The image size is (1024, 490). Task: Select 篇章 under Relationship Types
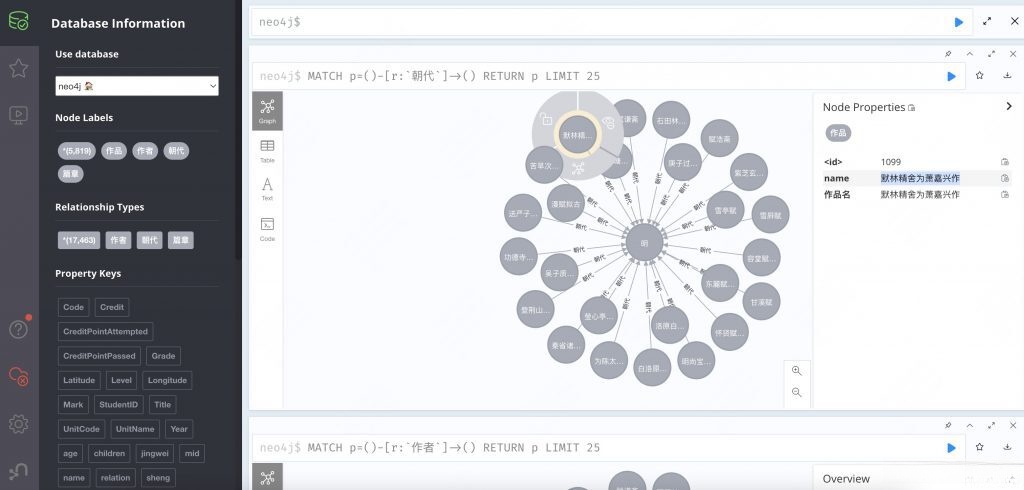[x=181, y=240]
